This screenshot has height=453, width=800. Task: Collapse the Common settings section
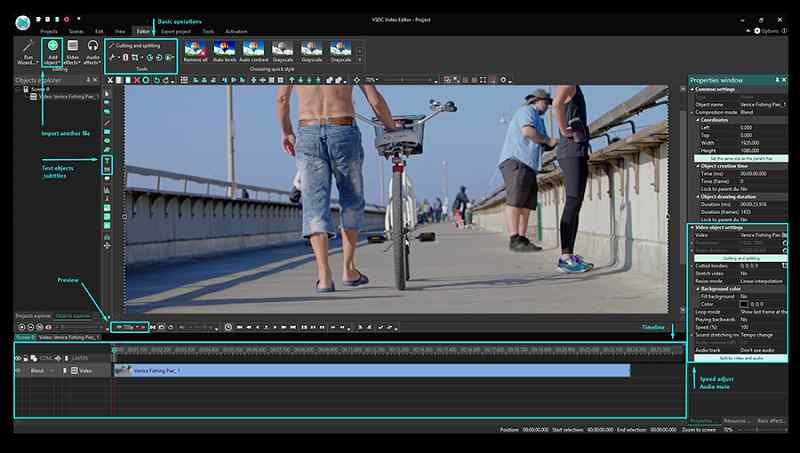[693, 89]
